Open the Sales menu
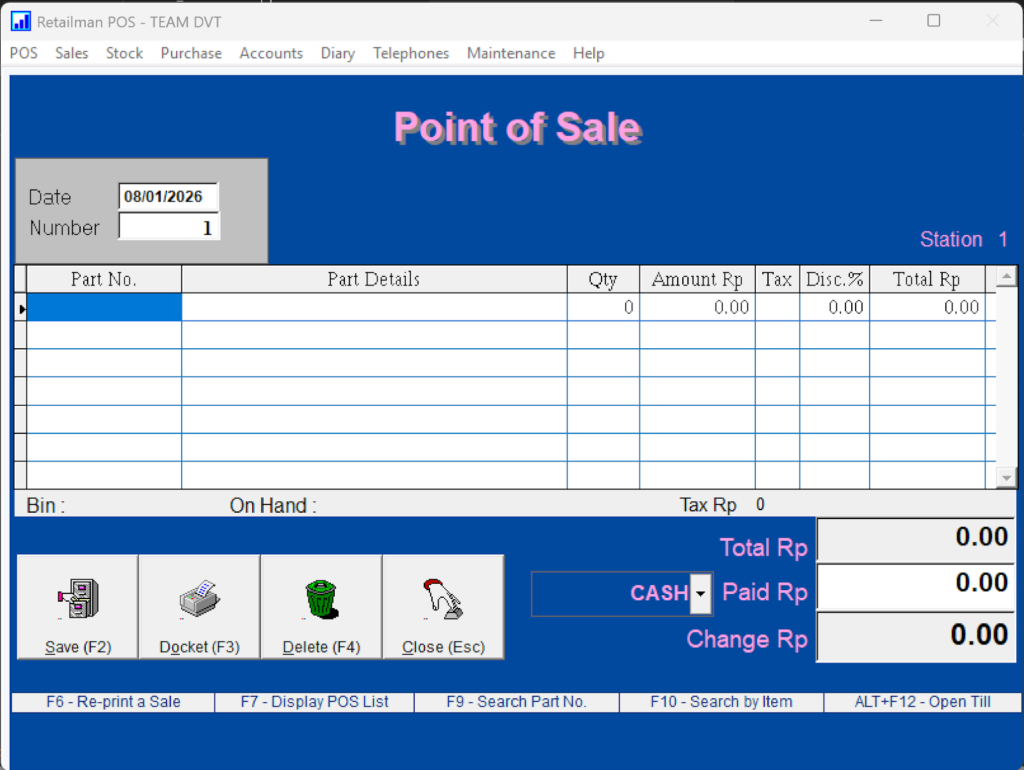 [x=72, y=53]
